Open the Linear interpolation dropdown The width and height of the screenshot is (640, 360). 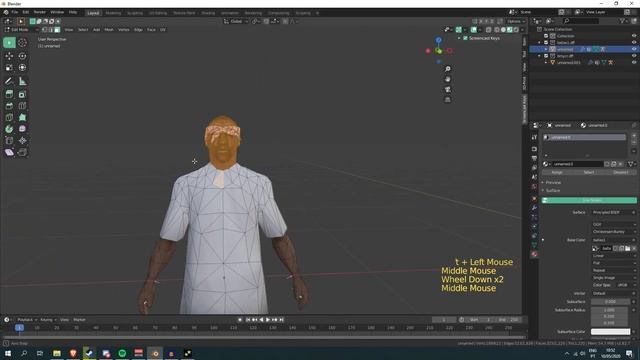pos(613,256)
